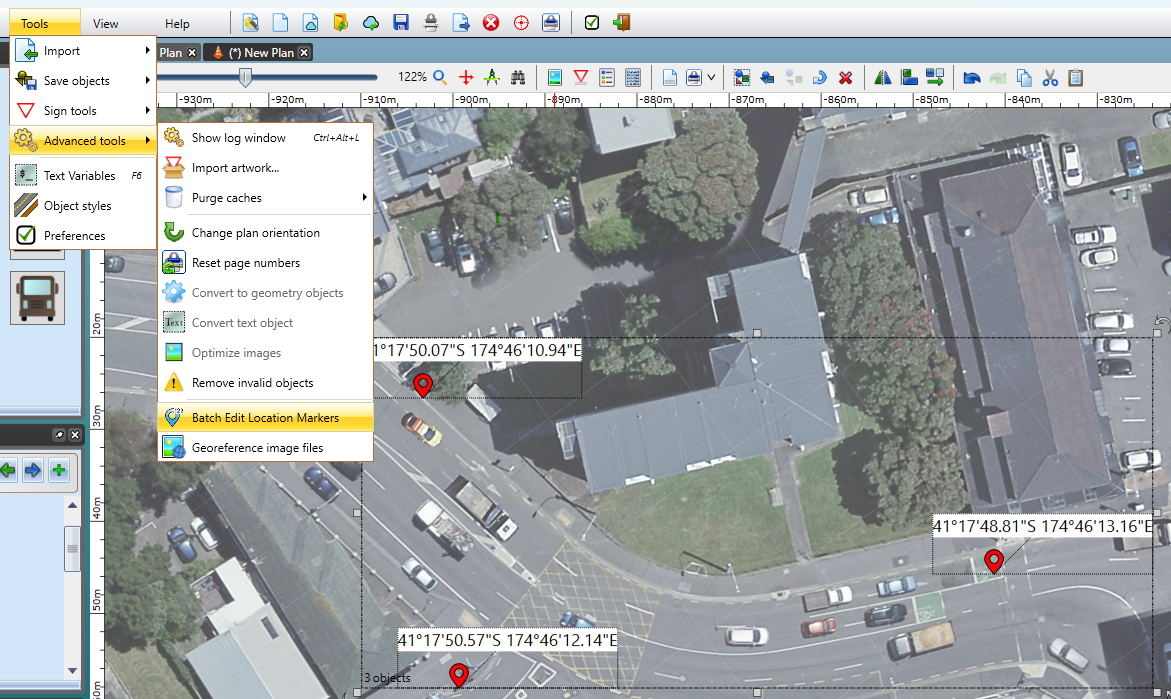The width and height of the screenshot is (1171, 699).
Task: Click marker labeled 41°17'48.81"S 174°46'13.16"E
Action: pos(993,559)
